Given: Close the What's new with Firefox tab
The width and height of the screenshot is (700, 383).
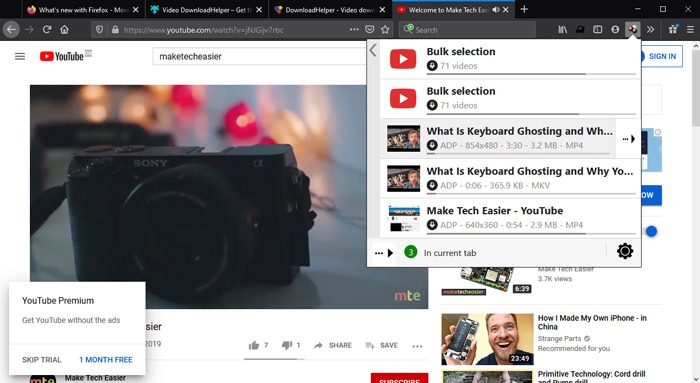Looking at the screenshot, I should pos(136,9).
